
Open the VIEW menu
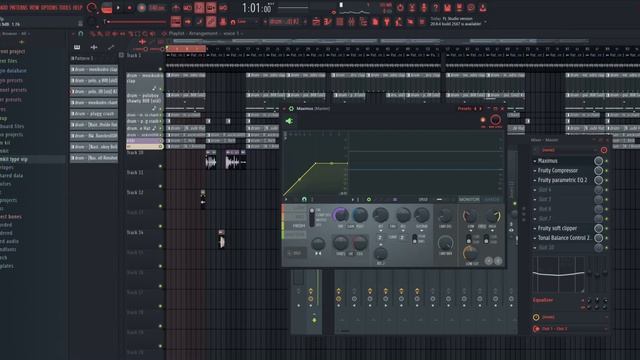pyautogui.click(x=34, y=7)
